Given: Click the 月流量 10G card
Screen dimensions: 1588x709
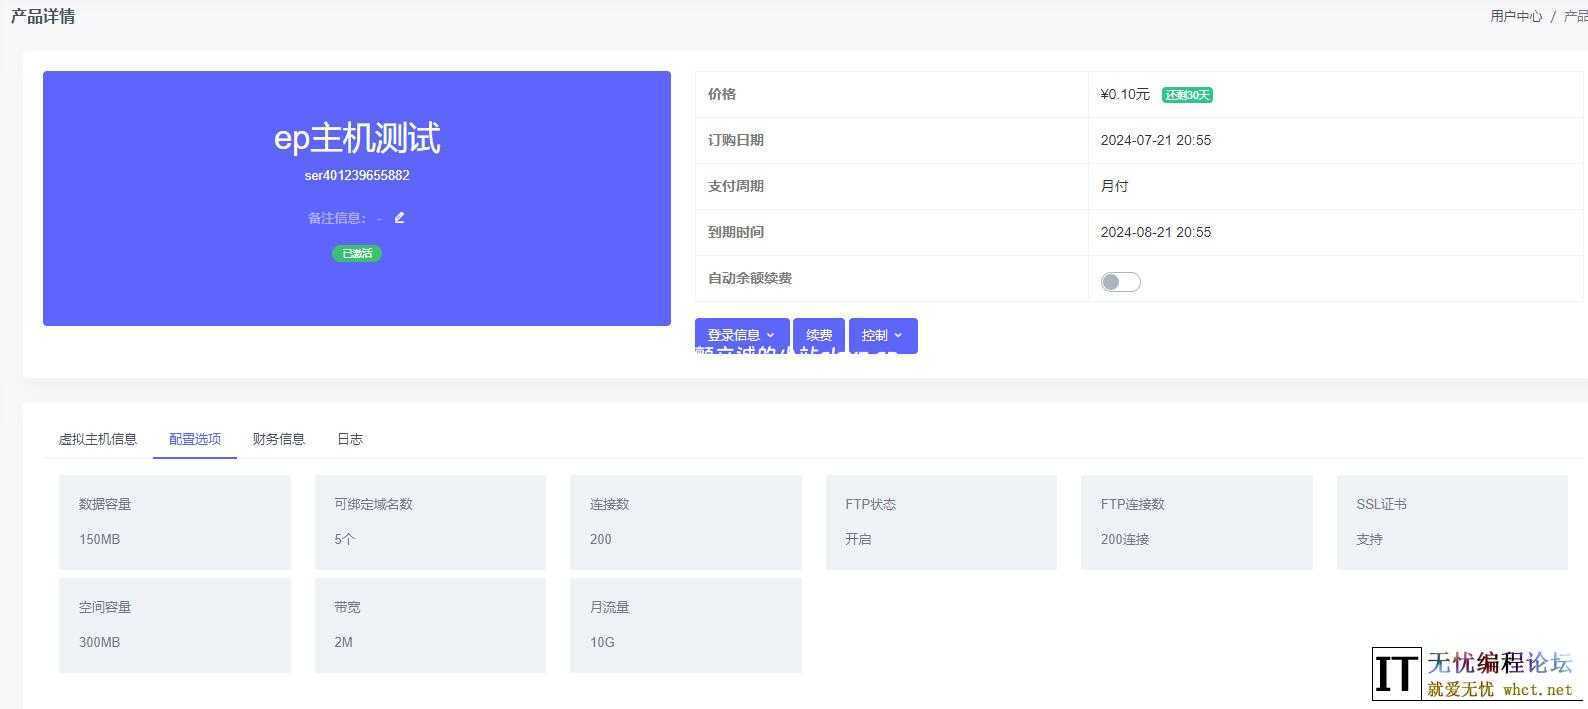Looking at the screenshot, I should point(686,625).
